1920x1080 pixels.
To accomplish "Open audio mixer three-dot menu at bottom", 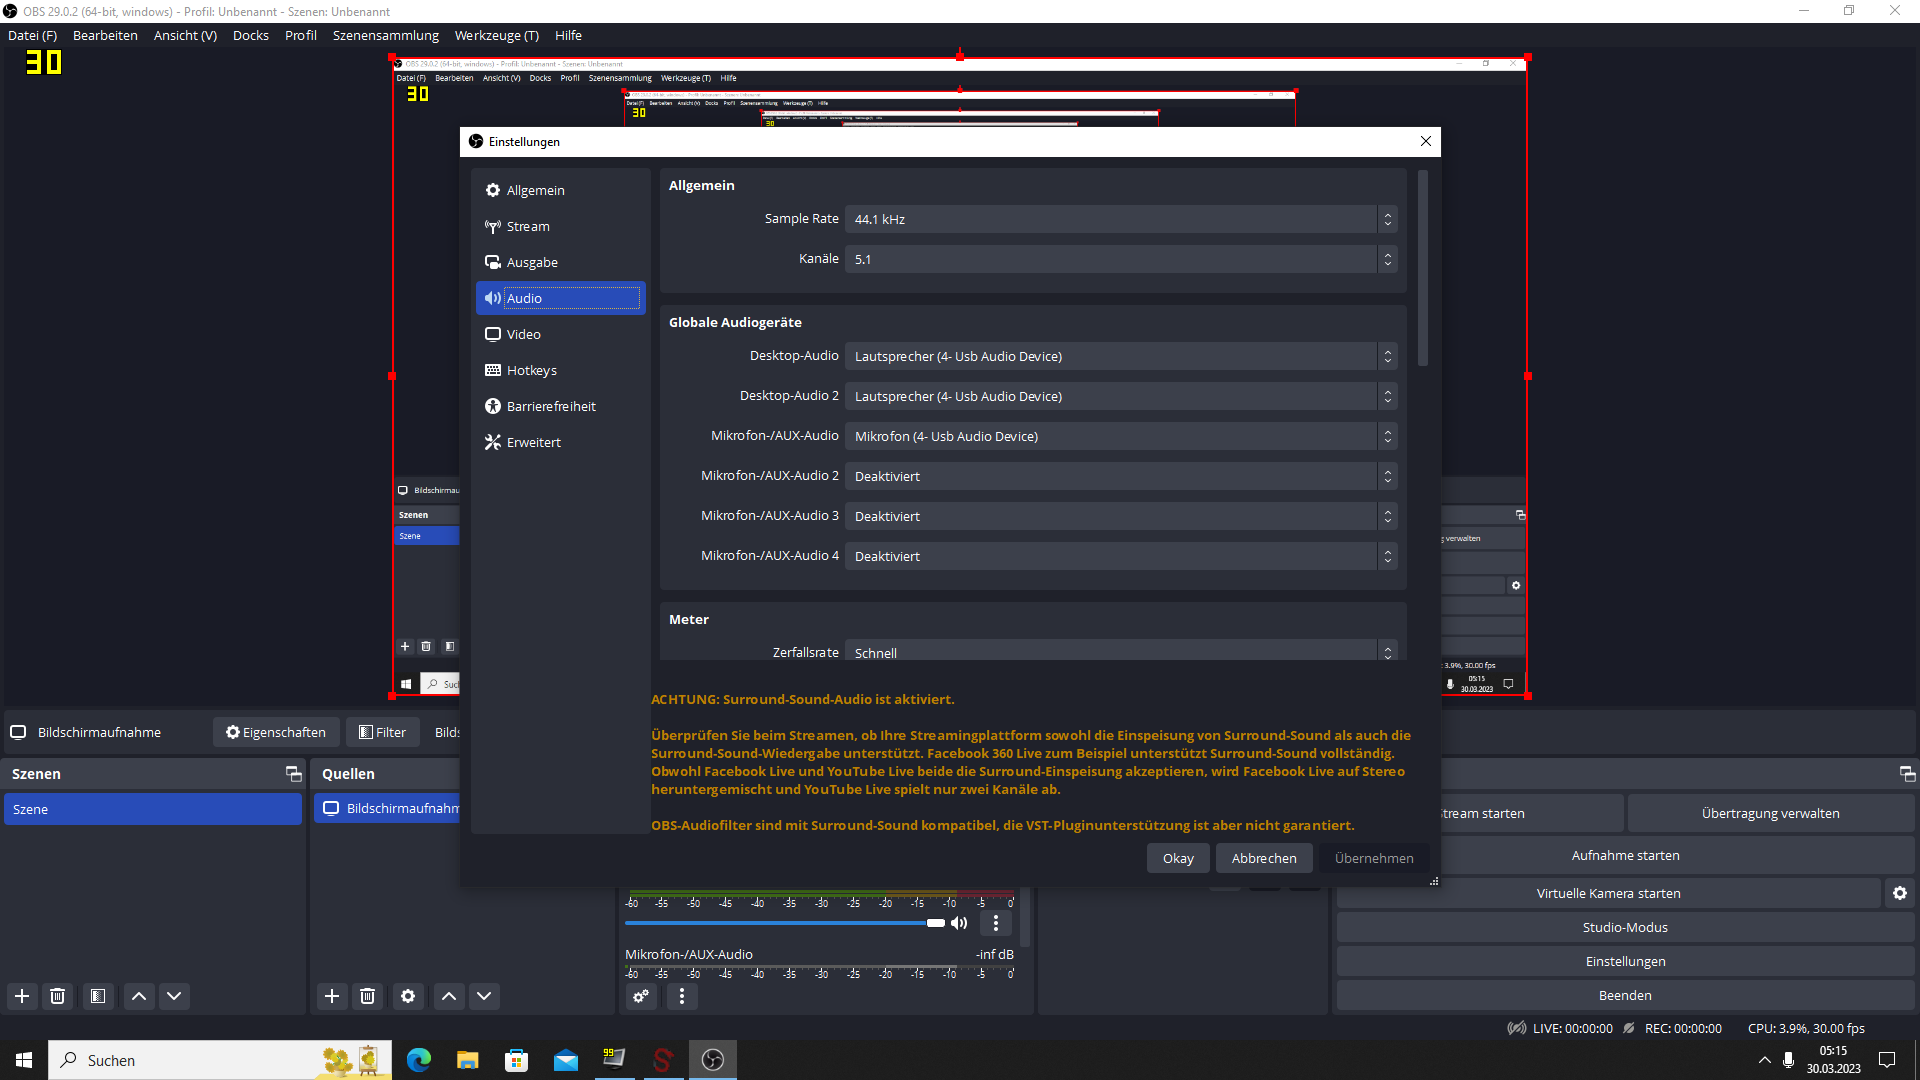I will pos(682,996).
